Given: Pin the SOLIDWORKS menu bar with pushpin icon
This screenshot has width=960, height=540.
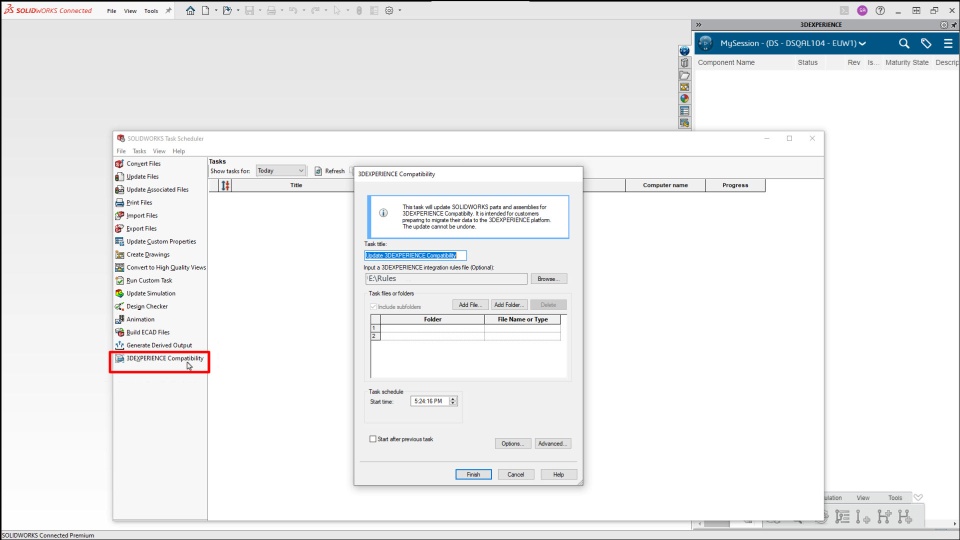Looking at the screenshot, I should (x=168, y=10).
